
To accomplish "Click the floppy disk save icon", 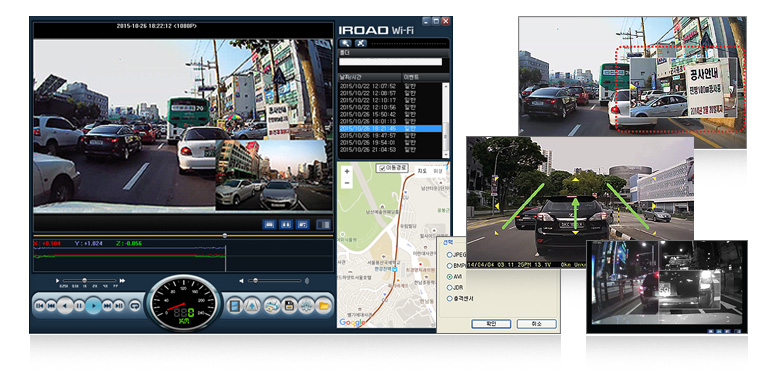I will [289, 306].
